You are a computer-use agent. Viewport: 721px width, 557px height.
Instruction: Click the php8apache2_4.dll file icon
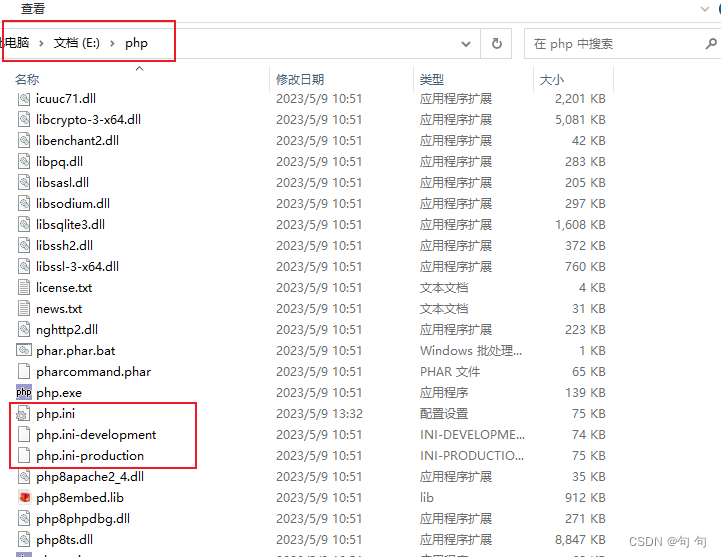point(24,477)
